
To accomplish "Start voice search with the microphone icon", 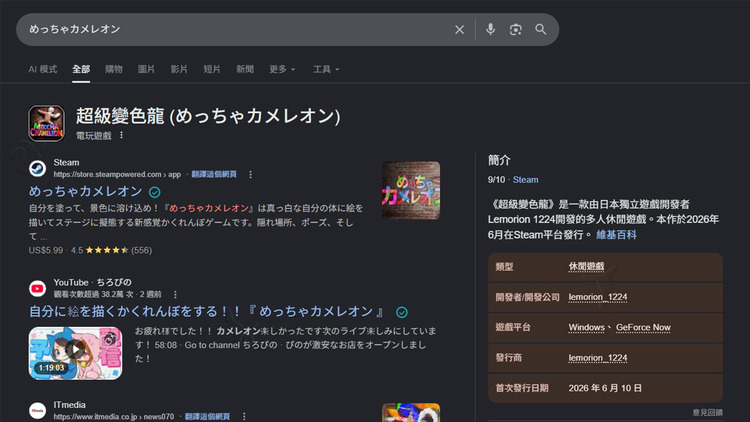I will click(490, 29).
